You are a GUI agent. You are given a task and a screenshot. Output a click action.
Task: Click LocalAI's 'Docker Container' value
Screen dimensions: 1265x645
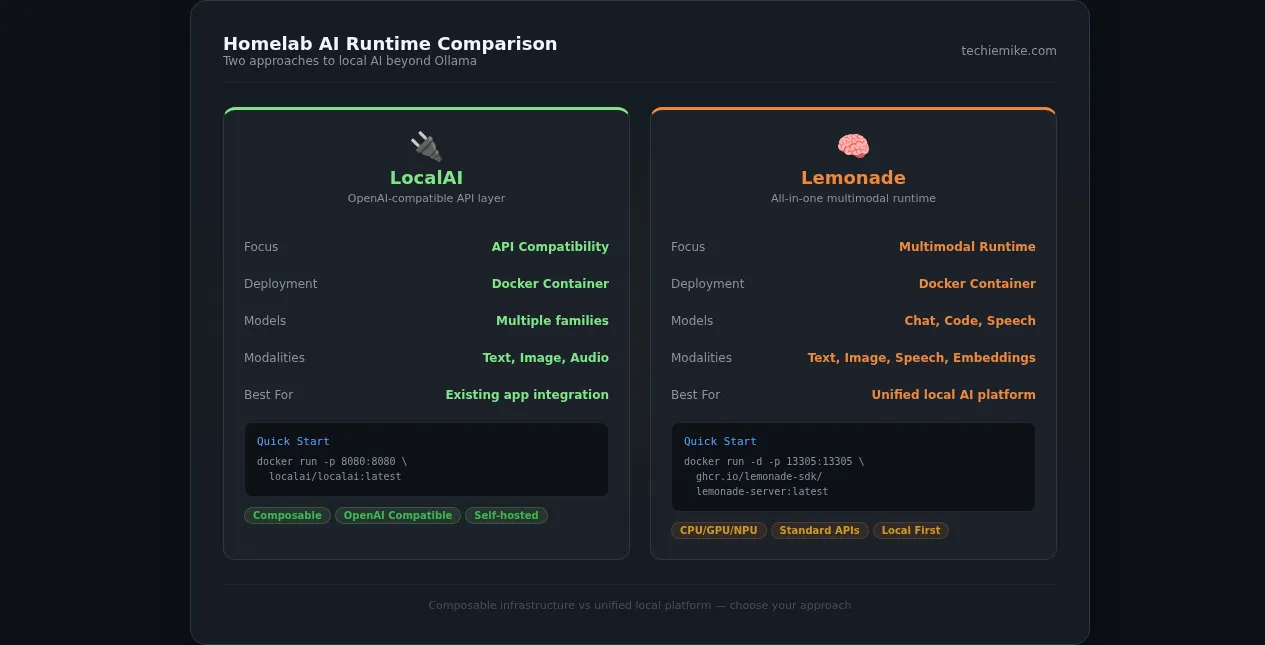(x=550, y=284)
